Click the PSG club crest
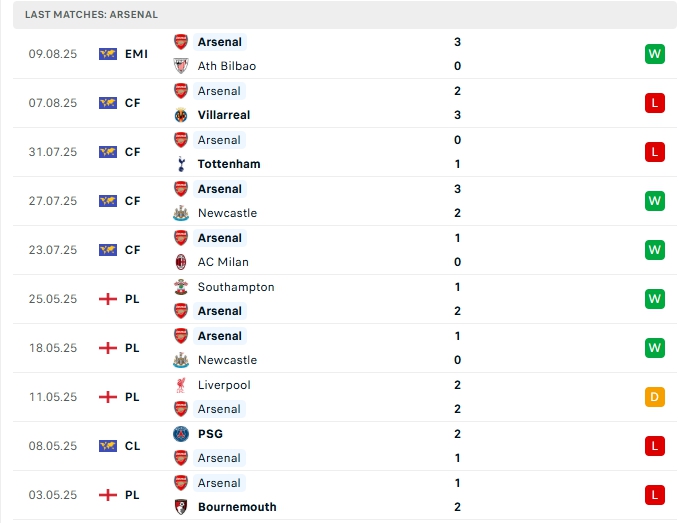689x523 pixels. coord(181,434)
